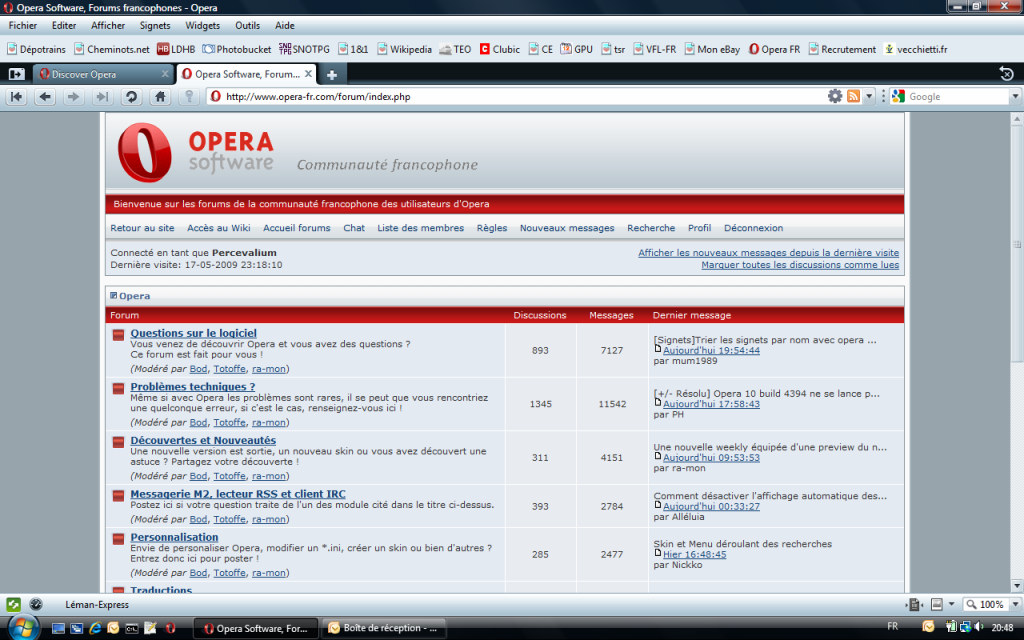Launch Internet Explorer from Quick Launch
The height and width of the screenshot is (640, 1024).
click(95, 628)
